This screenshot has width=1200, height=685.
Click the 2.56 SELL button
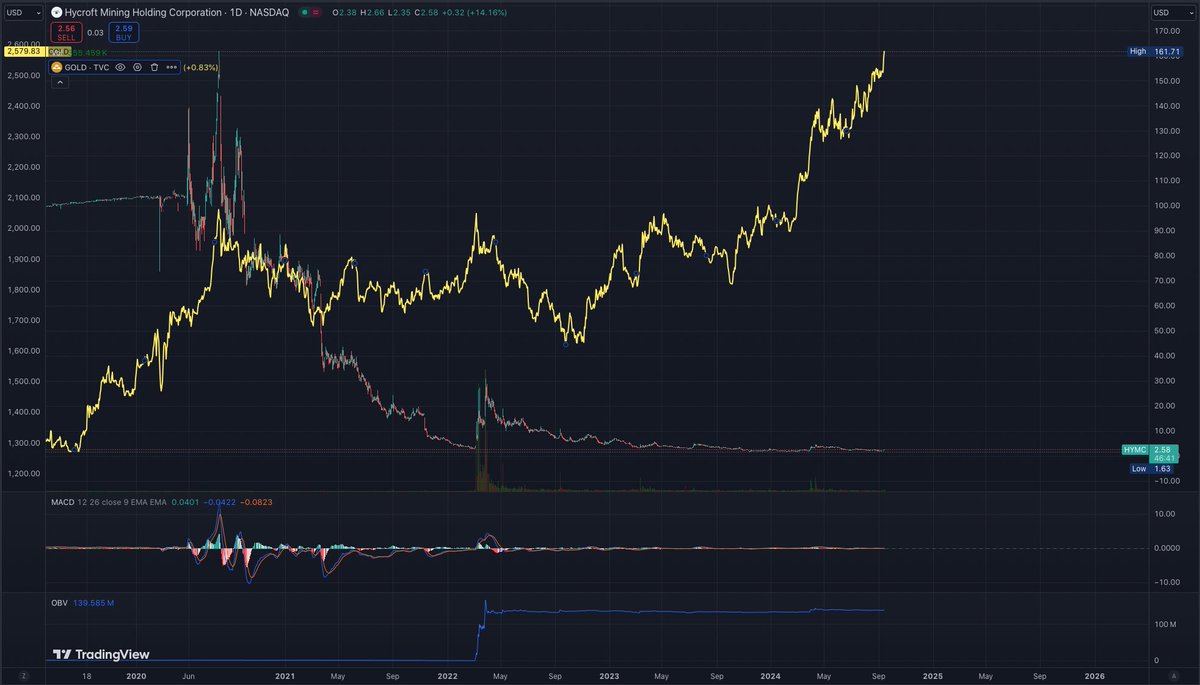[66, 33]
